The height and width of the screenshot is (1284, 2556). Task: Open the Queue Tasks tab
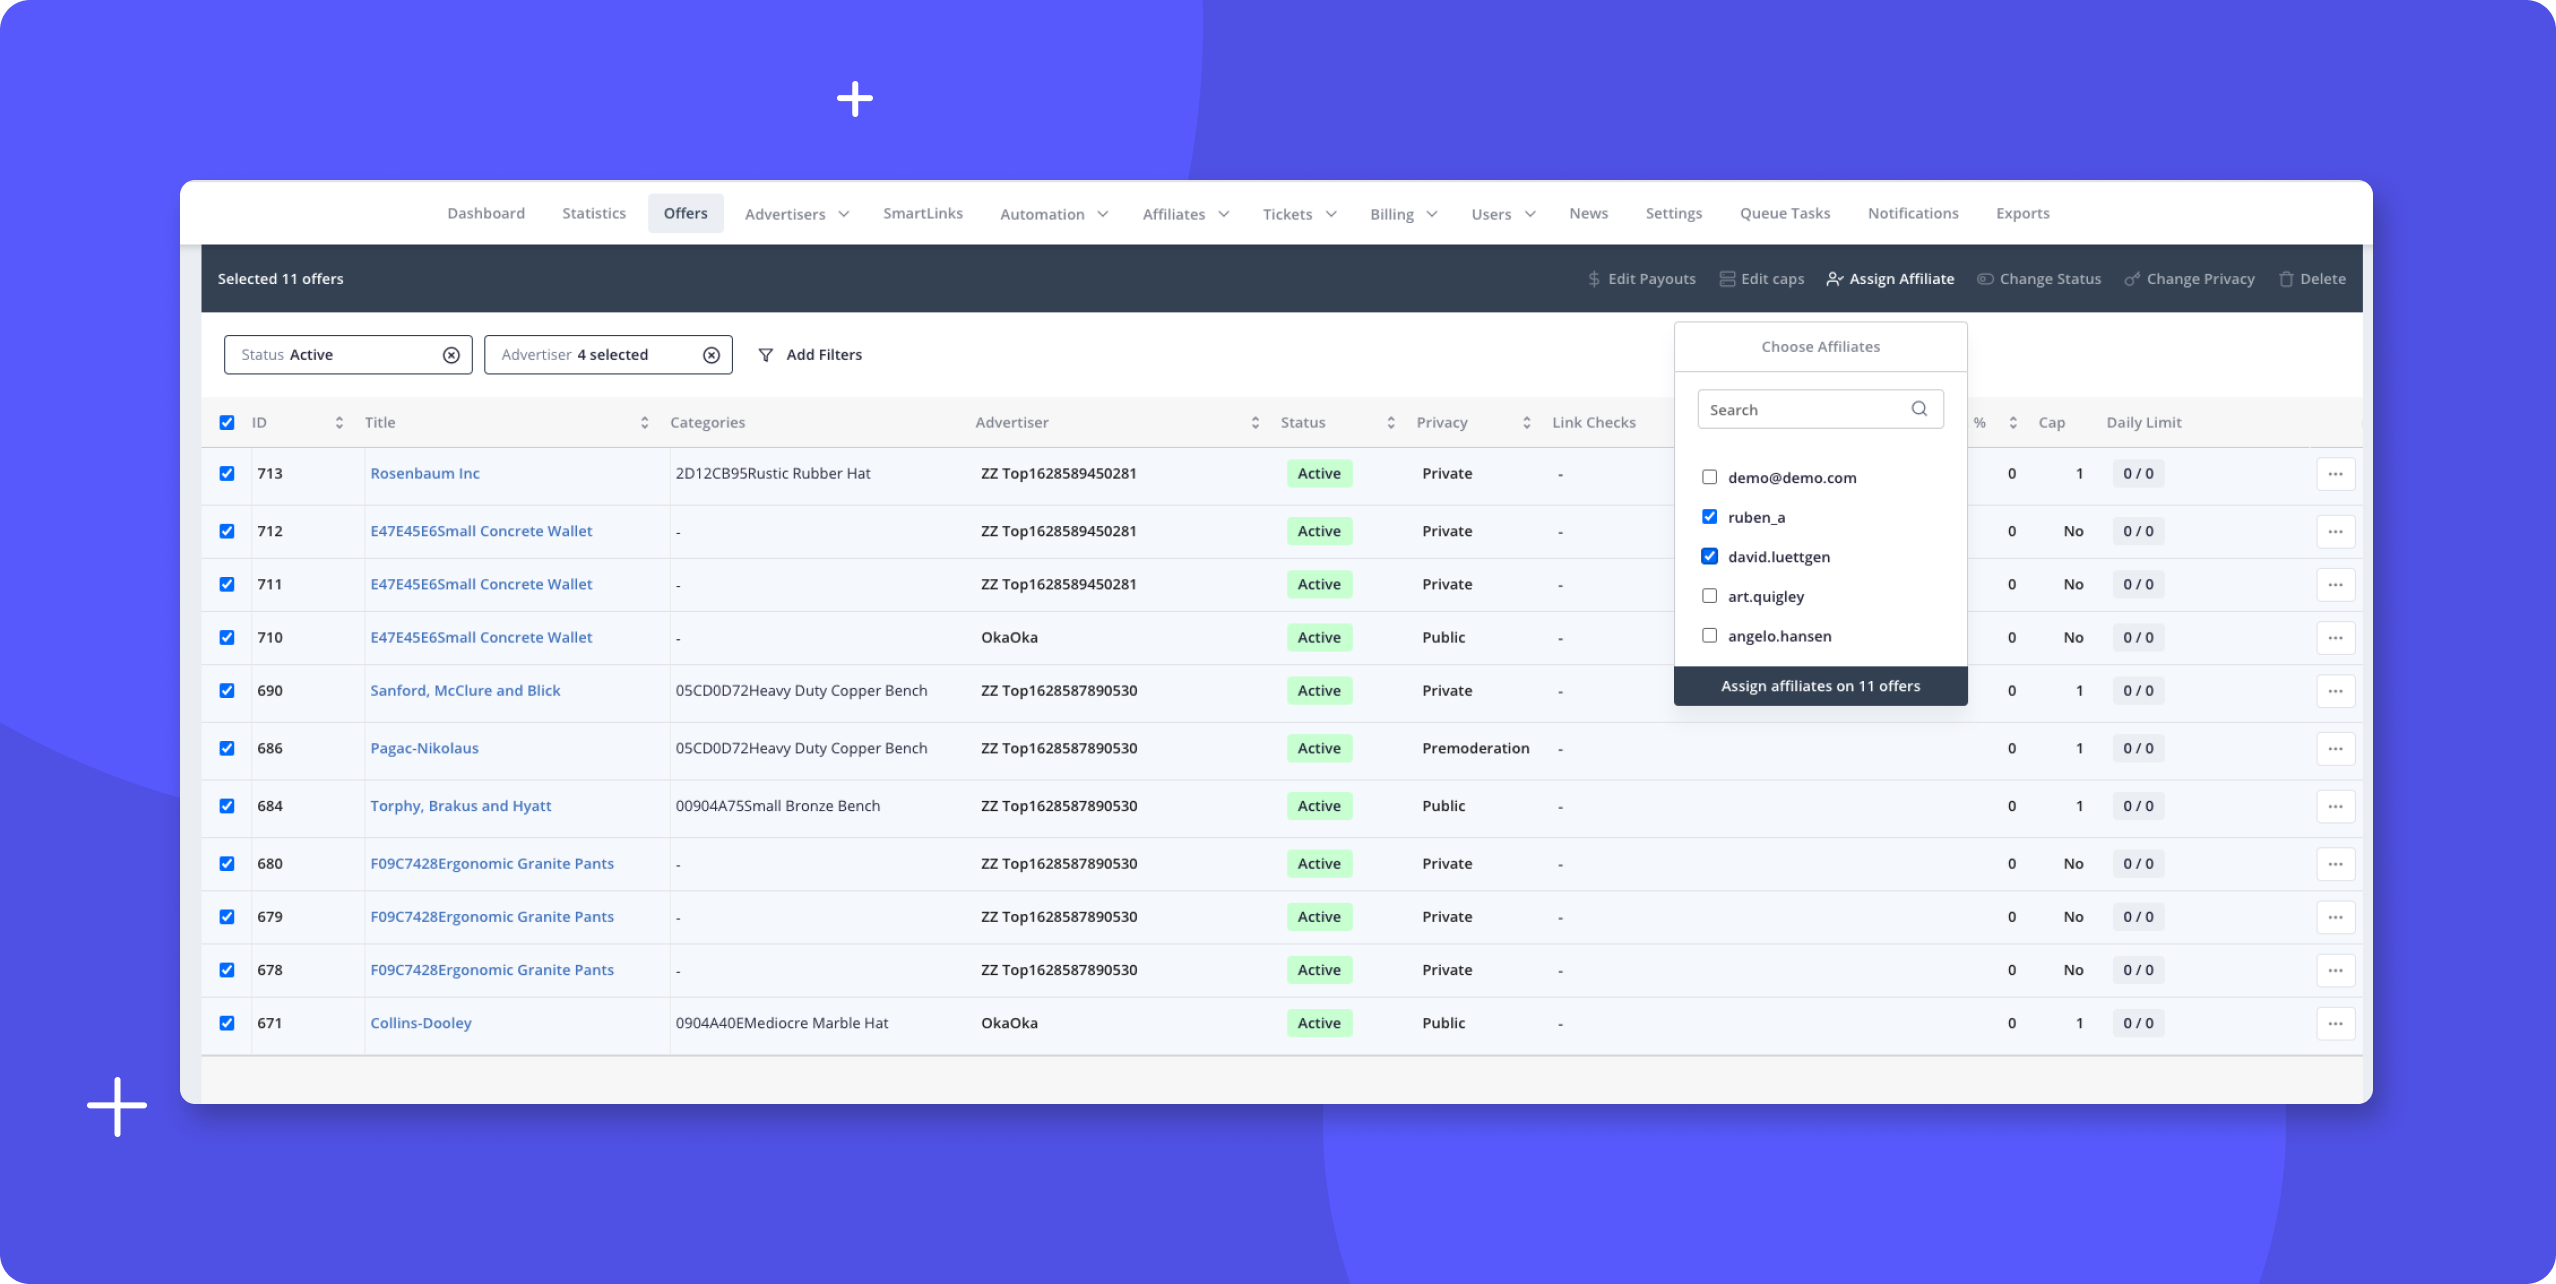(x=1785, y=214)
